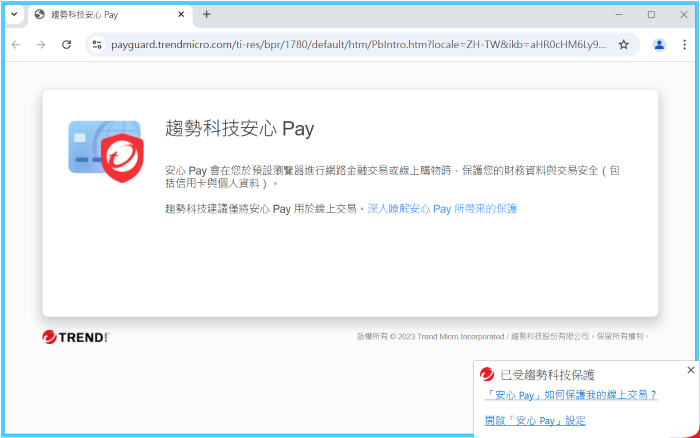700x438 pixels.
Task: Open the 深入瞭解安心 Pay 所帶來的保護 link
Action: click(x=442, y=209)
